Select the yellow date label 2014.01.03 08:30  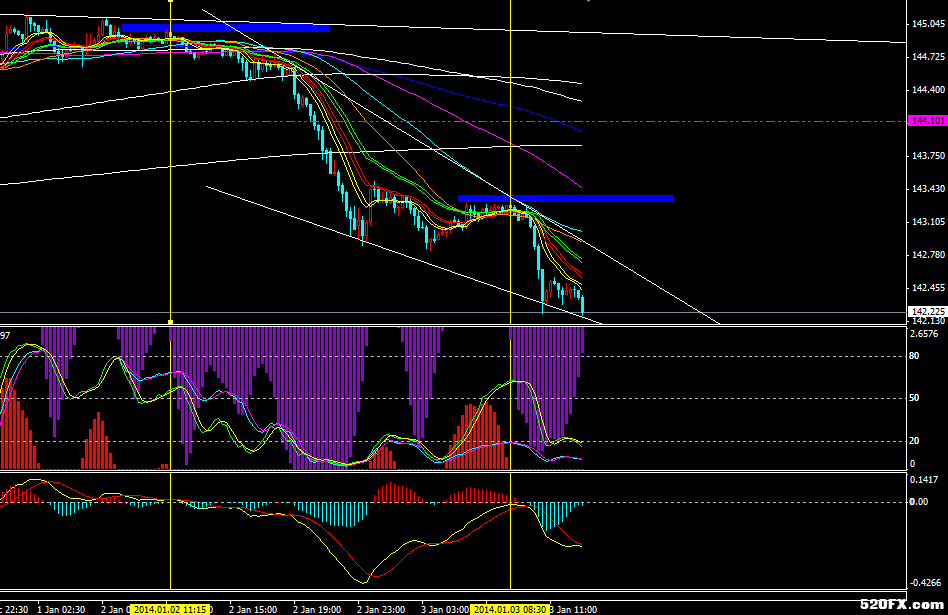pyautogui.click(x=511, y=610)
